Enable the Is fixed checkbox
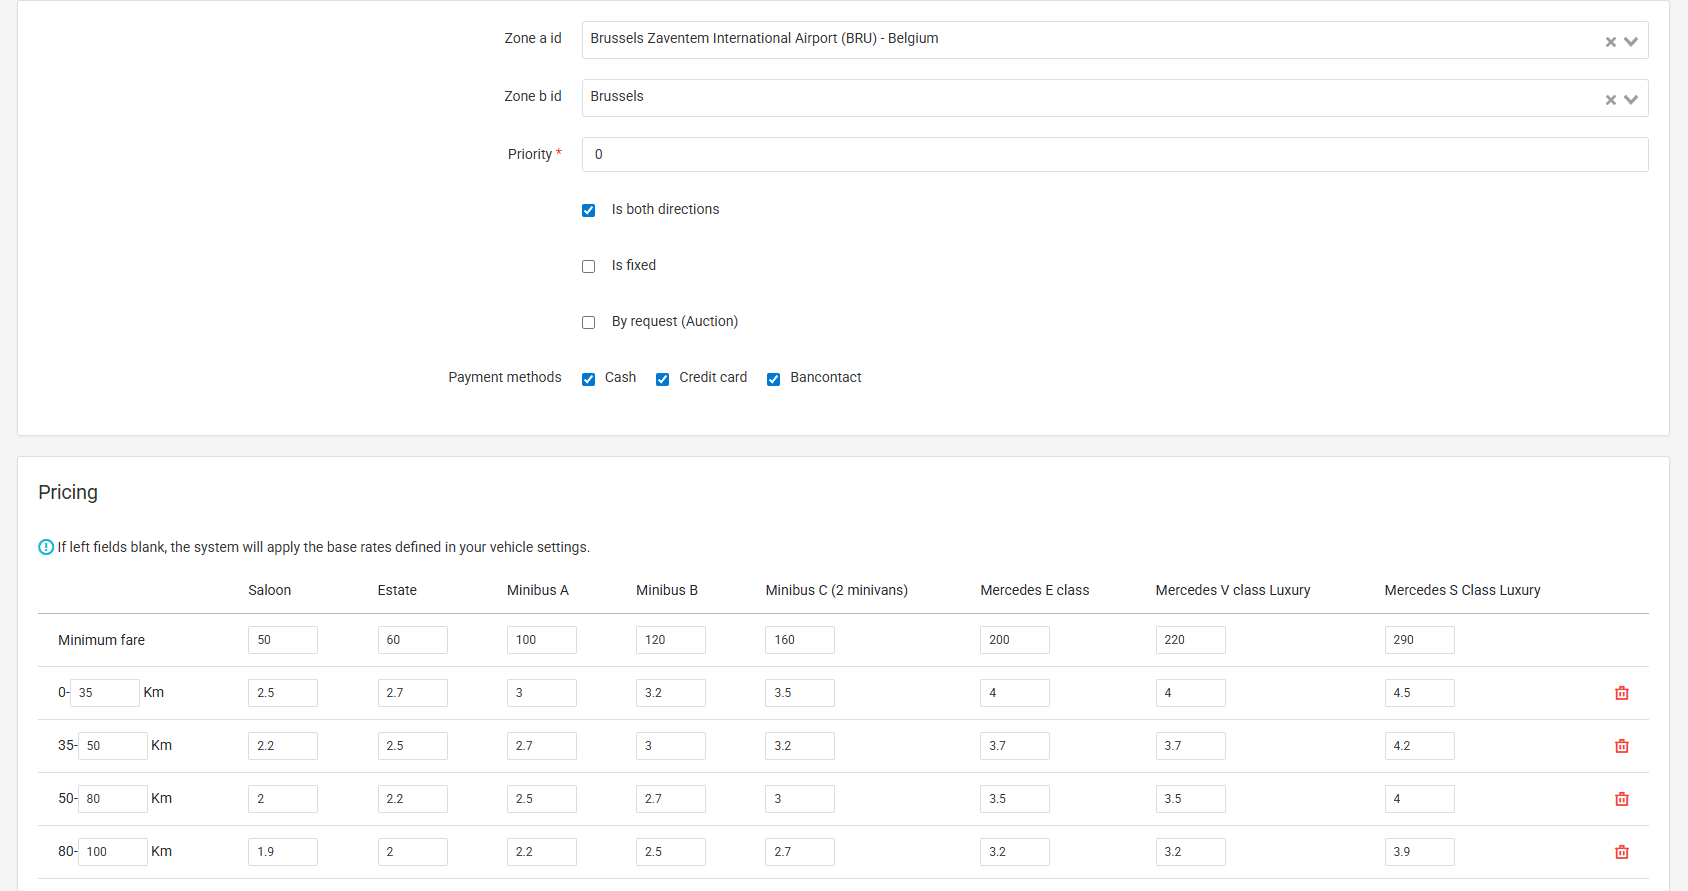The width and height of the screenshot is (1688, 891). click(x=589, y=266)
